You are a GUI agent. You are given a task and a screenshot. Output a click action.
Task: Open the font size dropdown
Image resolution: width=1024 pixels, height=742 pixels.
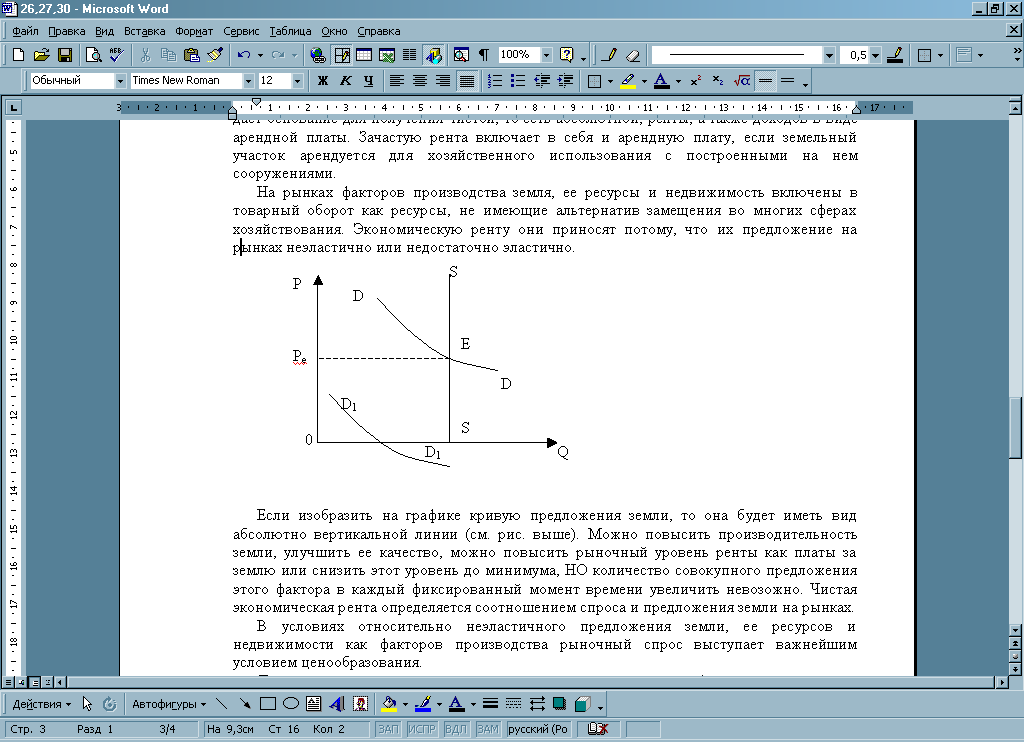click(297, 81)
